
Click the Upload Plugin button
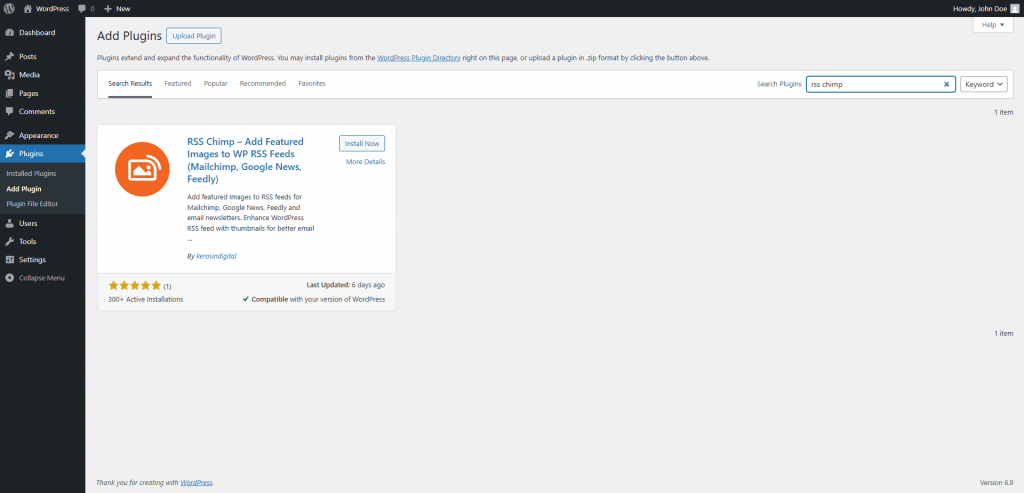coord(194,36)
